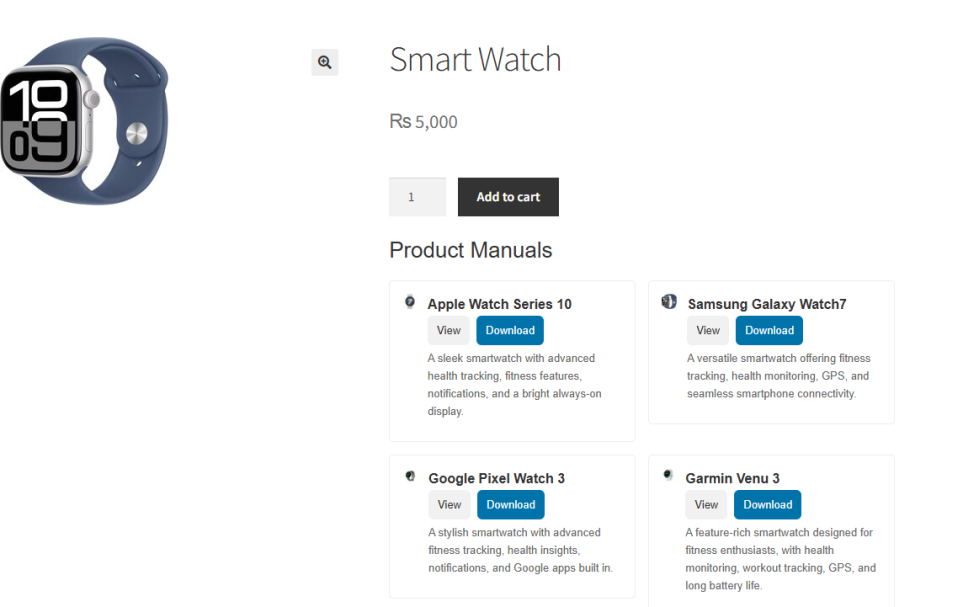Click the Garmin Venu 3 title

pos(732,478)
